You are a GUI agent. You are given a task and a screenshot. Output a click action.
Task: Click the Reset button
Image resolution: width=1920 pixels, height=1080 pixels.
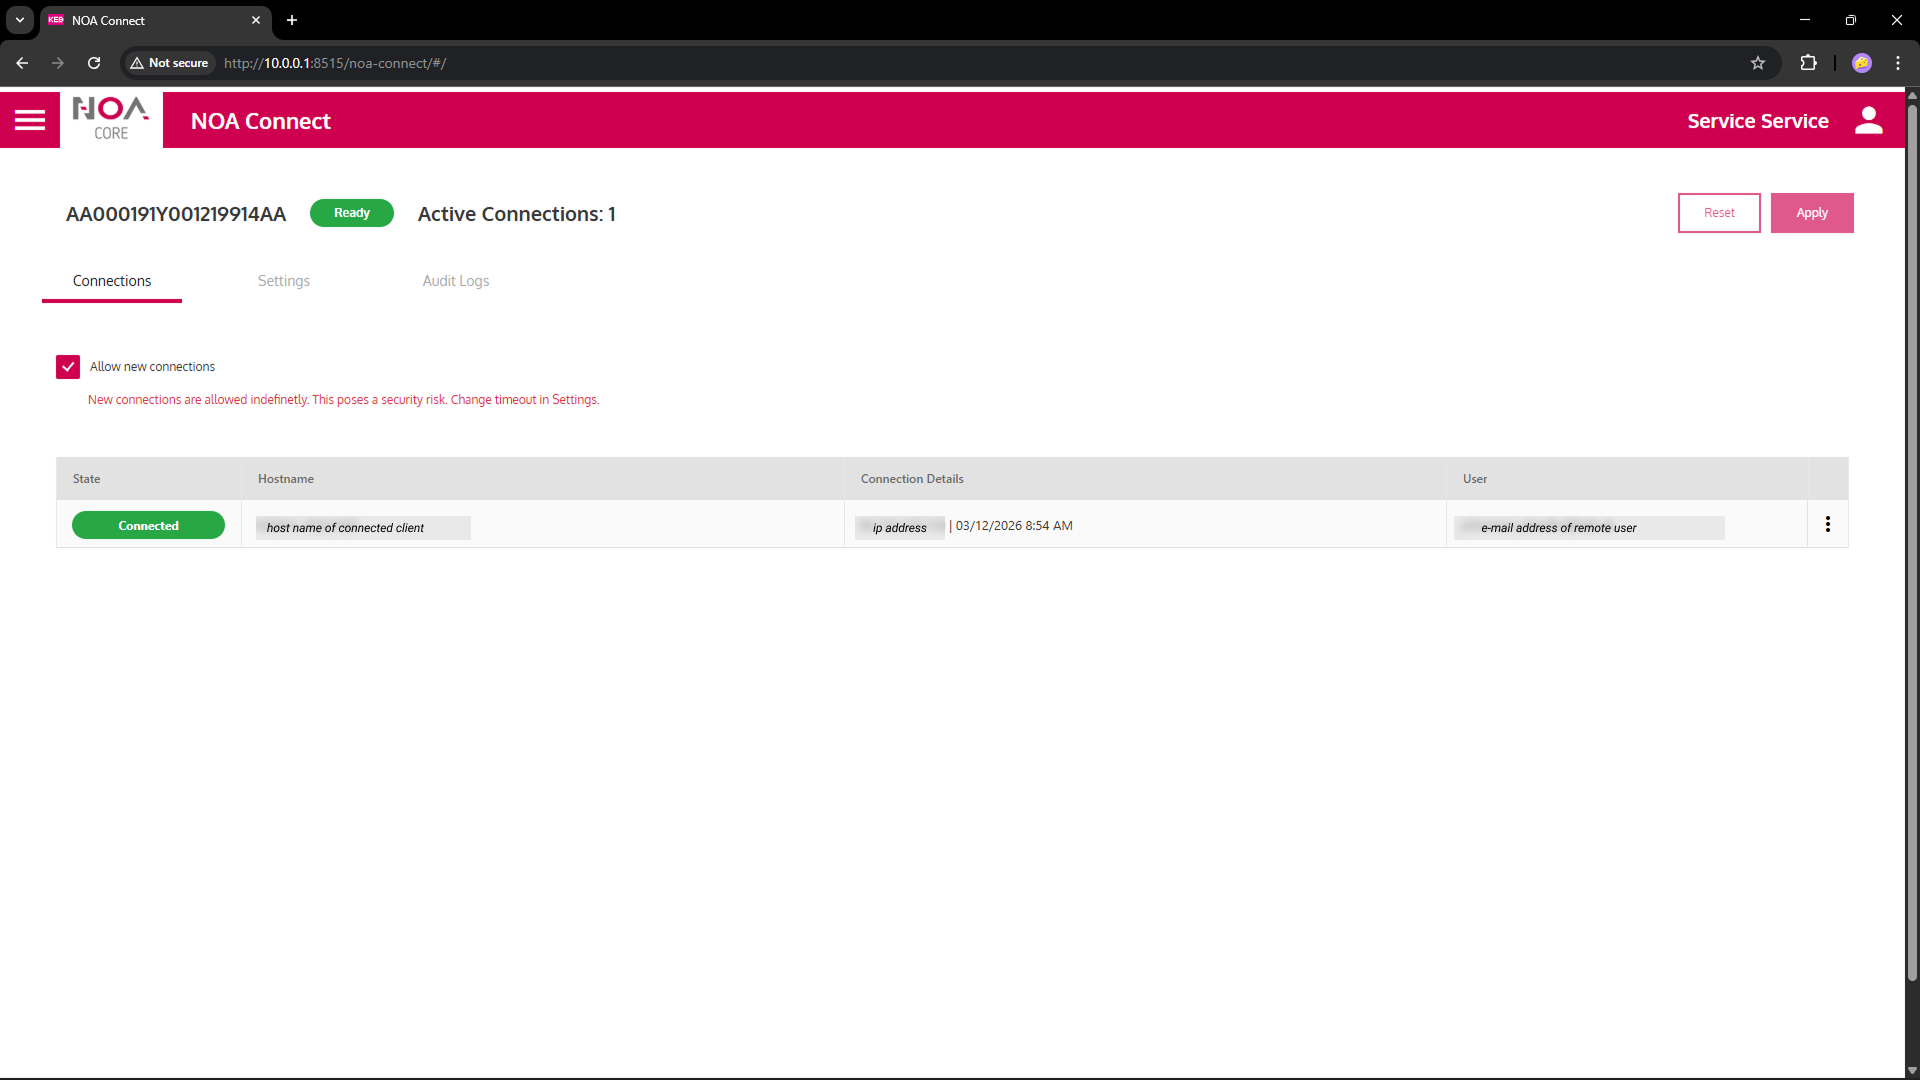tap(1718, 213)
